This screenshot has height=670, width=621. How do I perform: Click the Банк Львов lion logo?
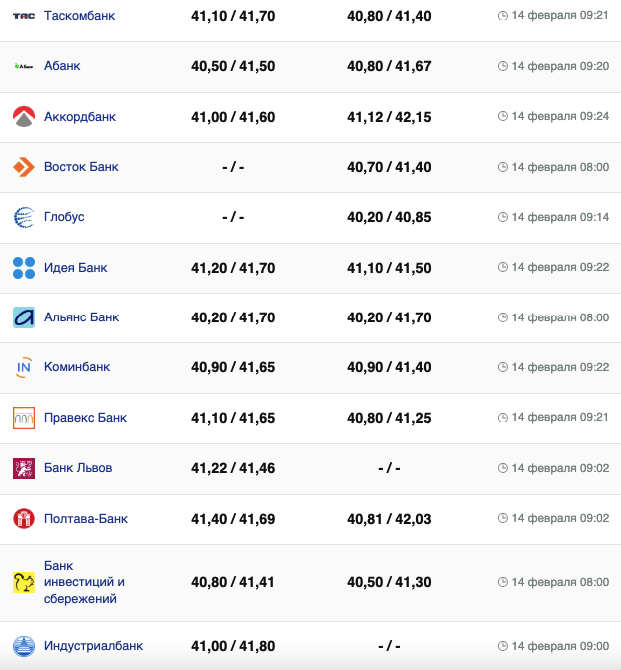tap(24, 468)
